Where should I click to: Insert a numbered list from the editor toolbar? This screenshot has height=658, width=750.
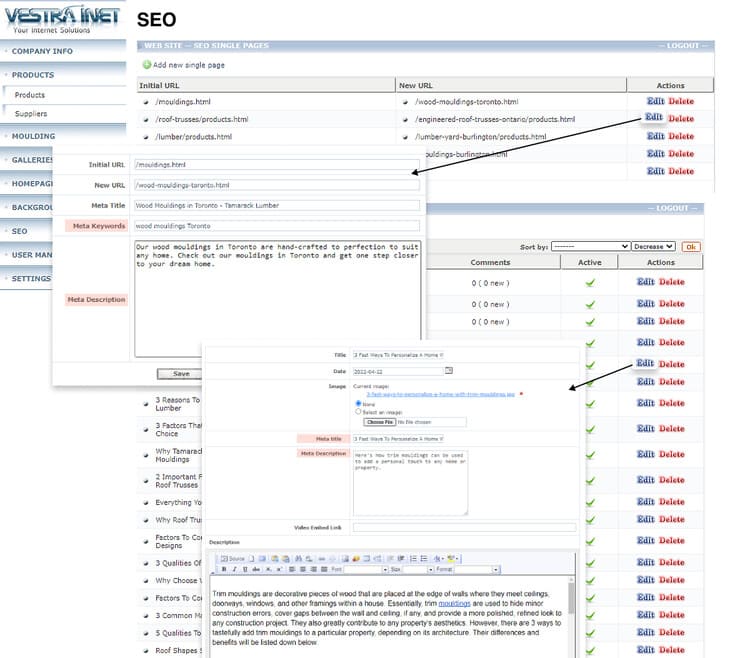[413, 559]
